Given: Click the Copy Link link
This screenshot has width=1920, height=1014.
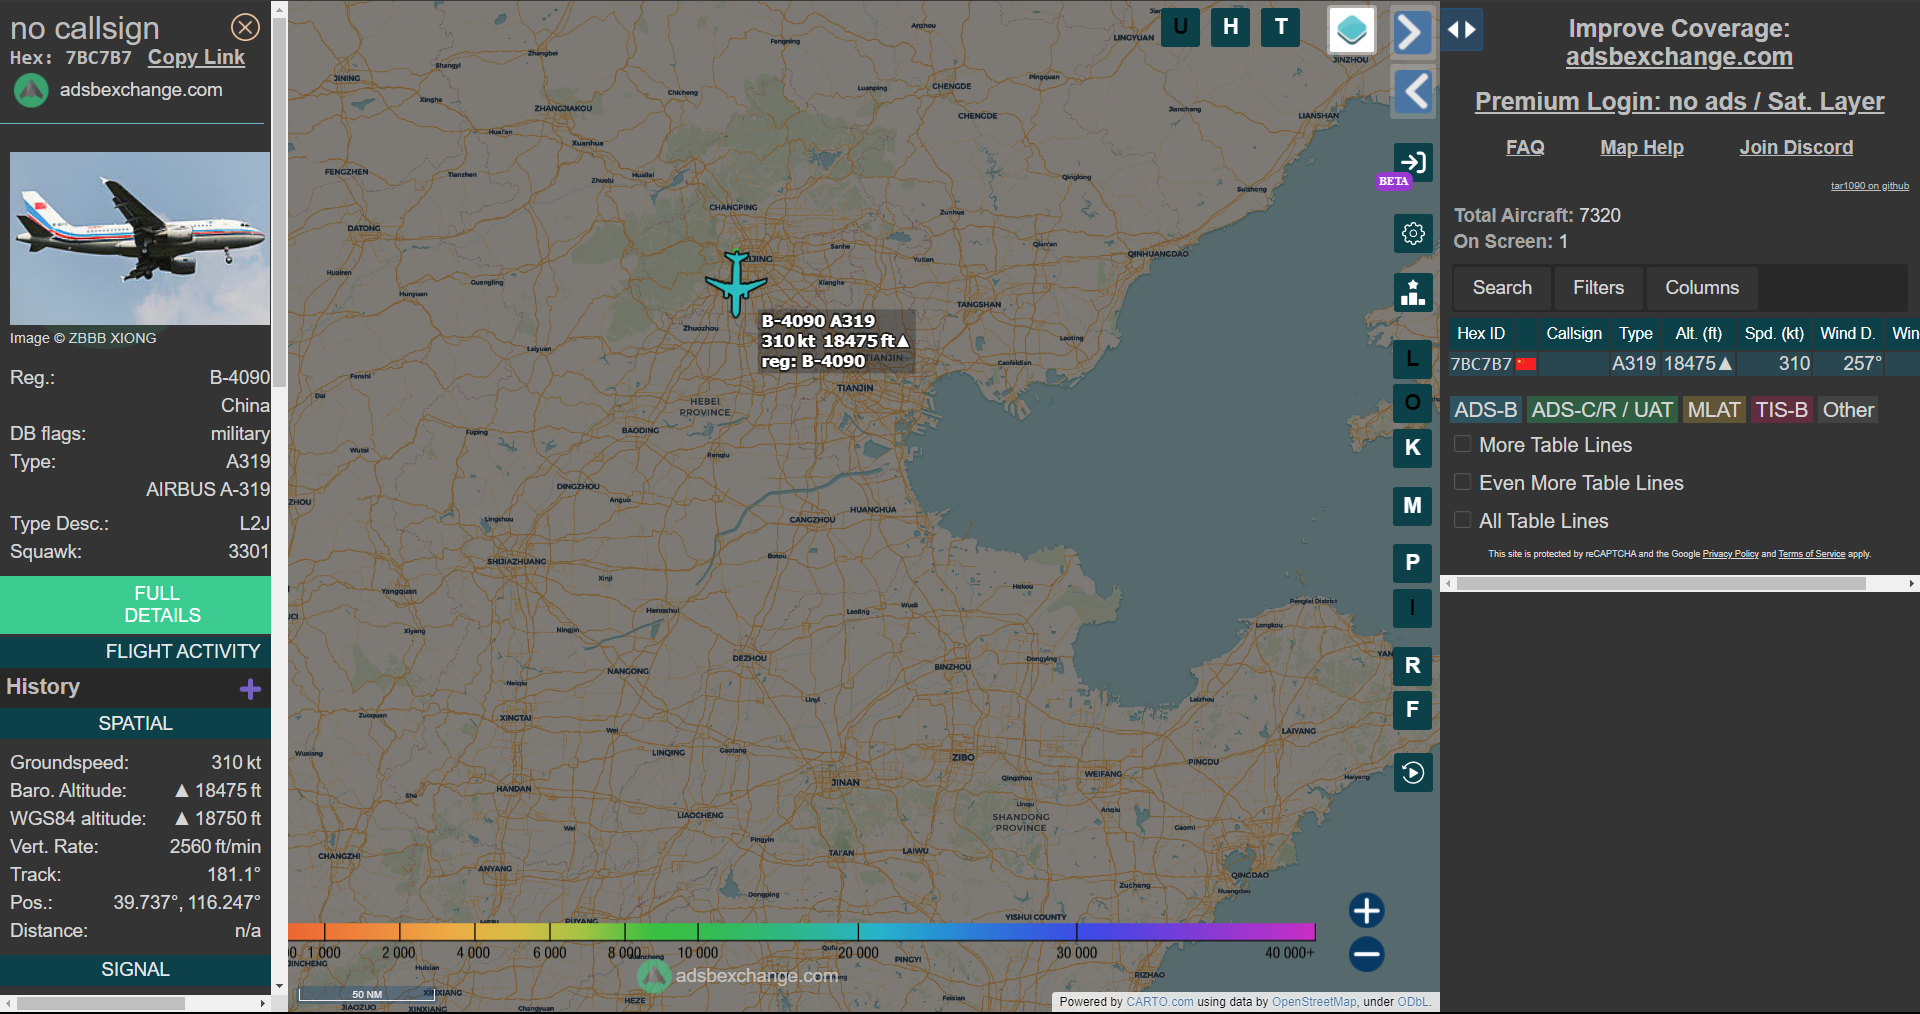Looking at the screenshot, I should pyautogui.click(x=196, y=58).
